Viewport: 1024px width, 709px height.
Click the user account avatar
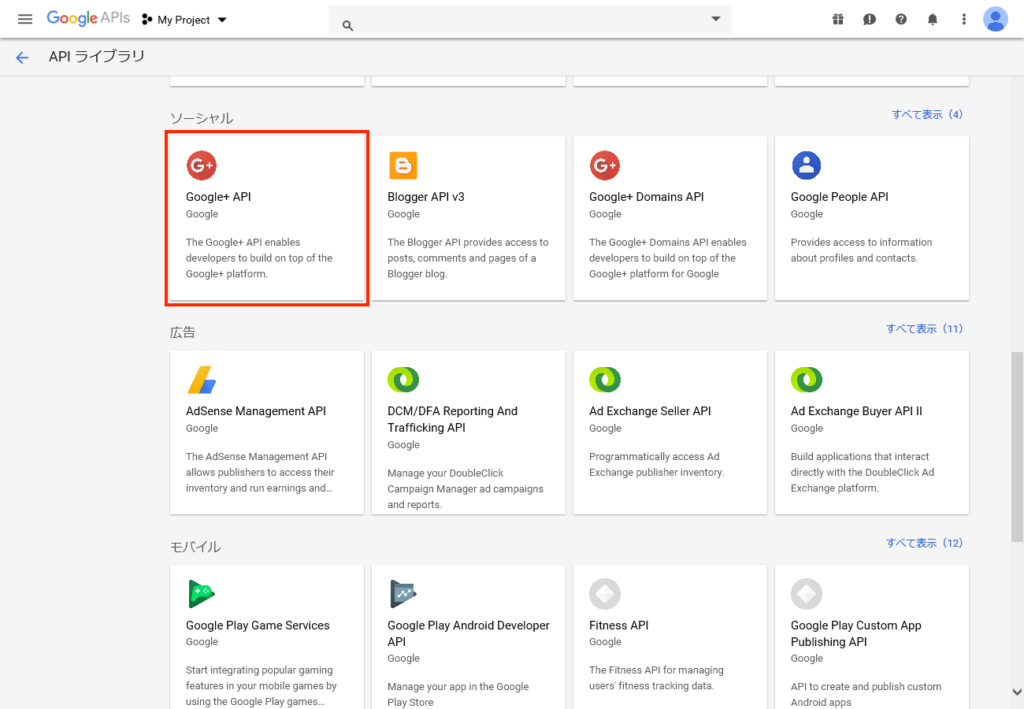[995, 19]
